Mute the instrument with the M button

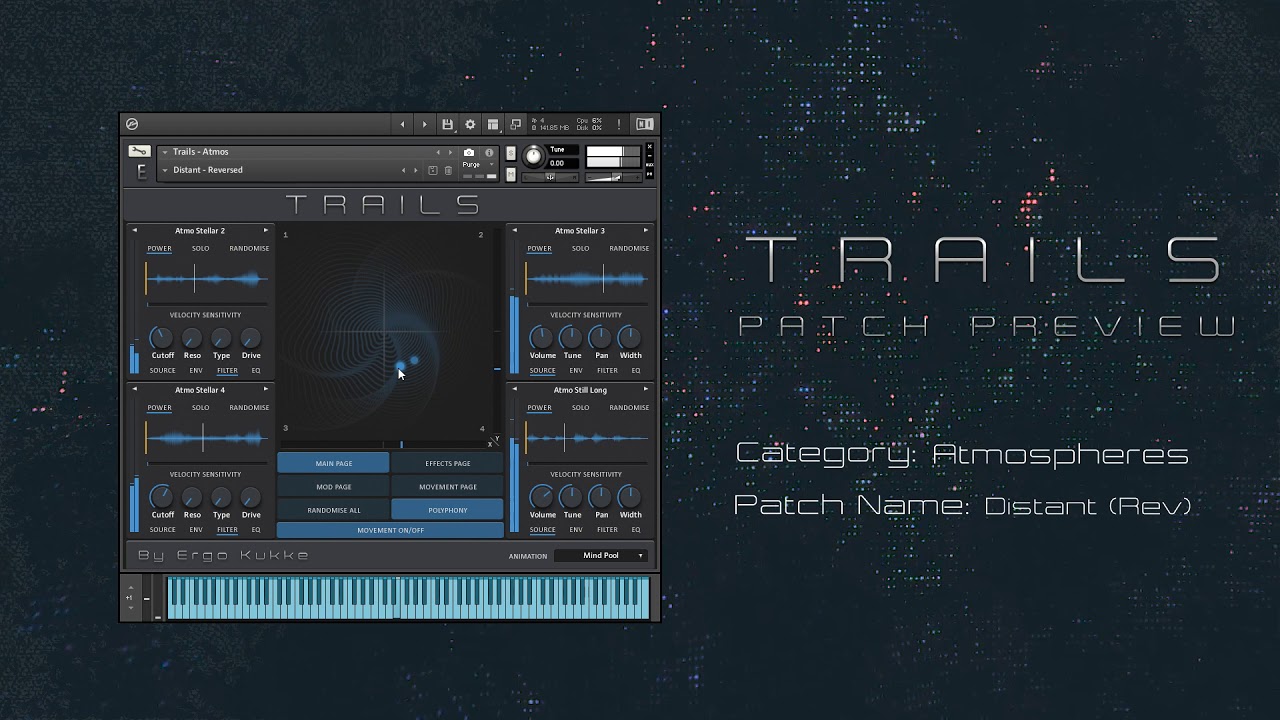click(x=511, y=174)
